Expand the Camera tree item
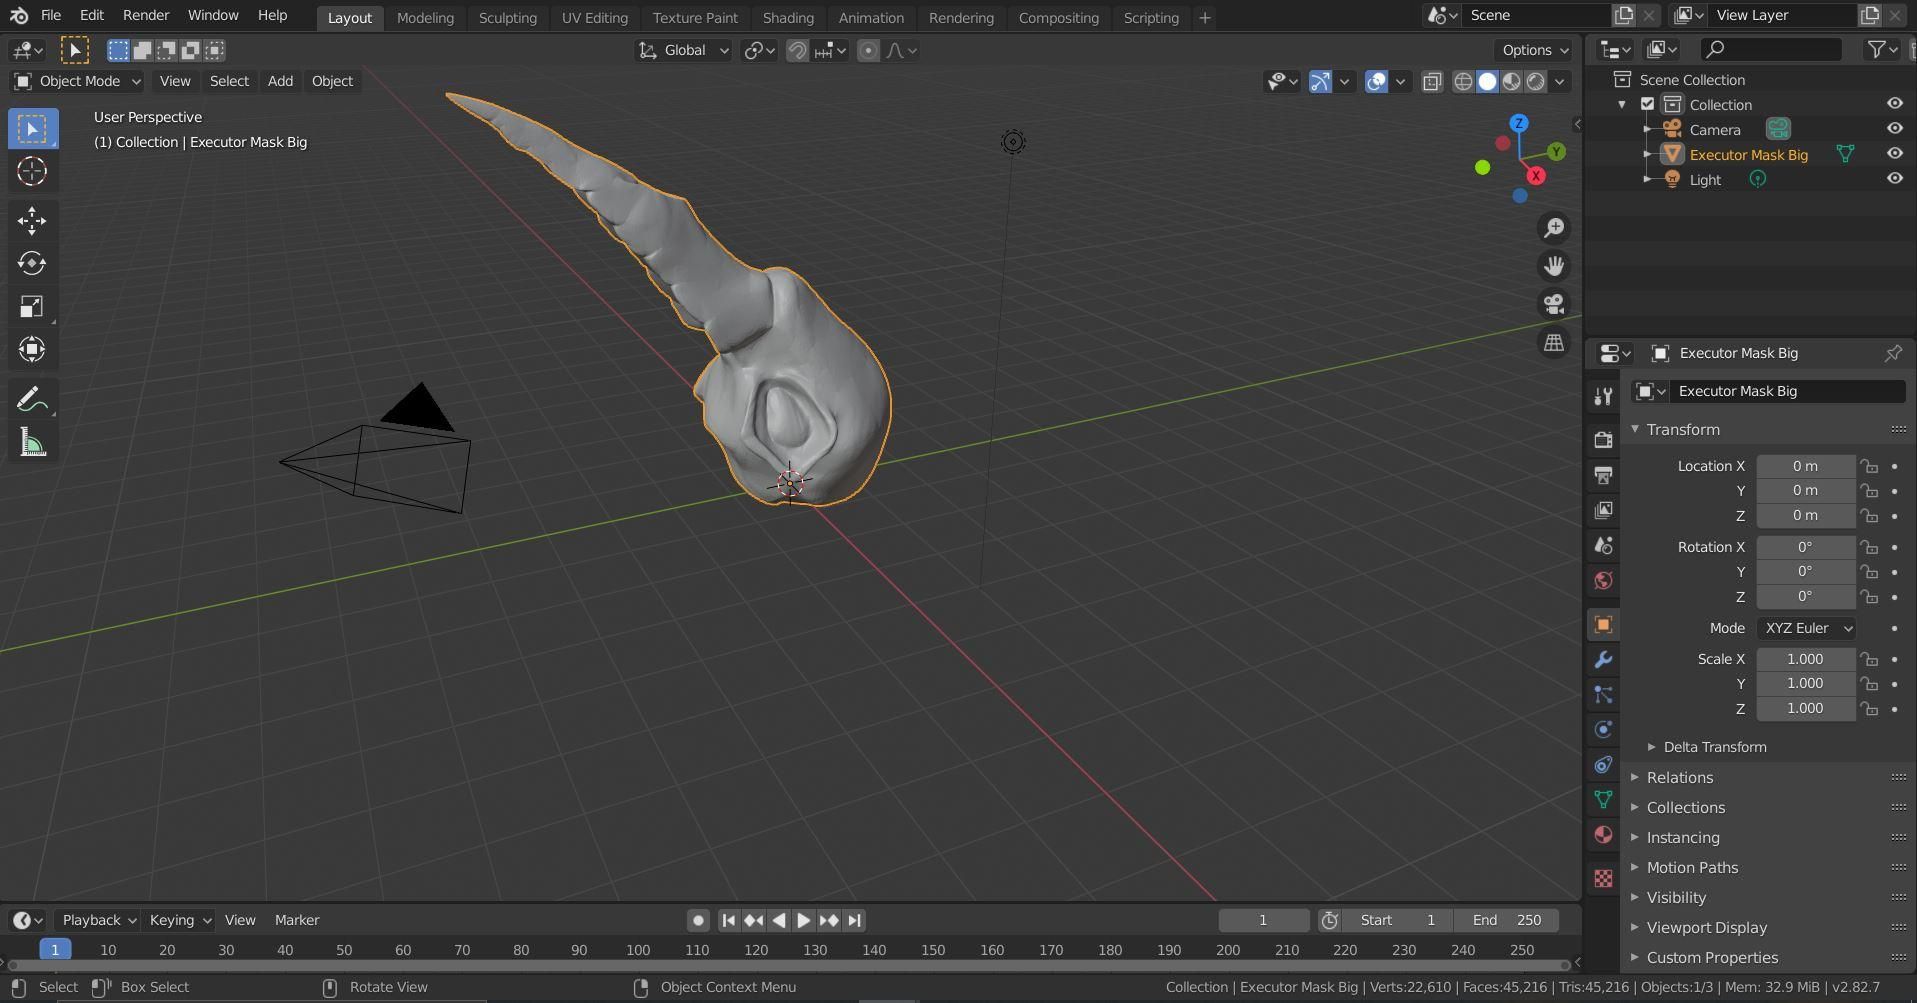 (x=1646, y=129)
